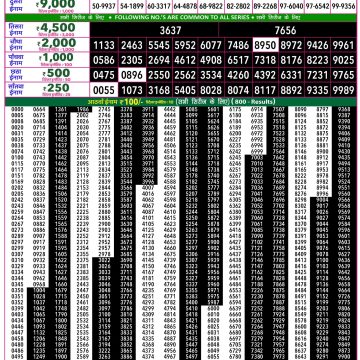The image size is (360, 360).
Task: Select 4908 in the 1,000 prize row
Action: click(211, 60)
